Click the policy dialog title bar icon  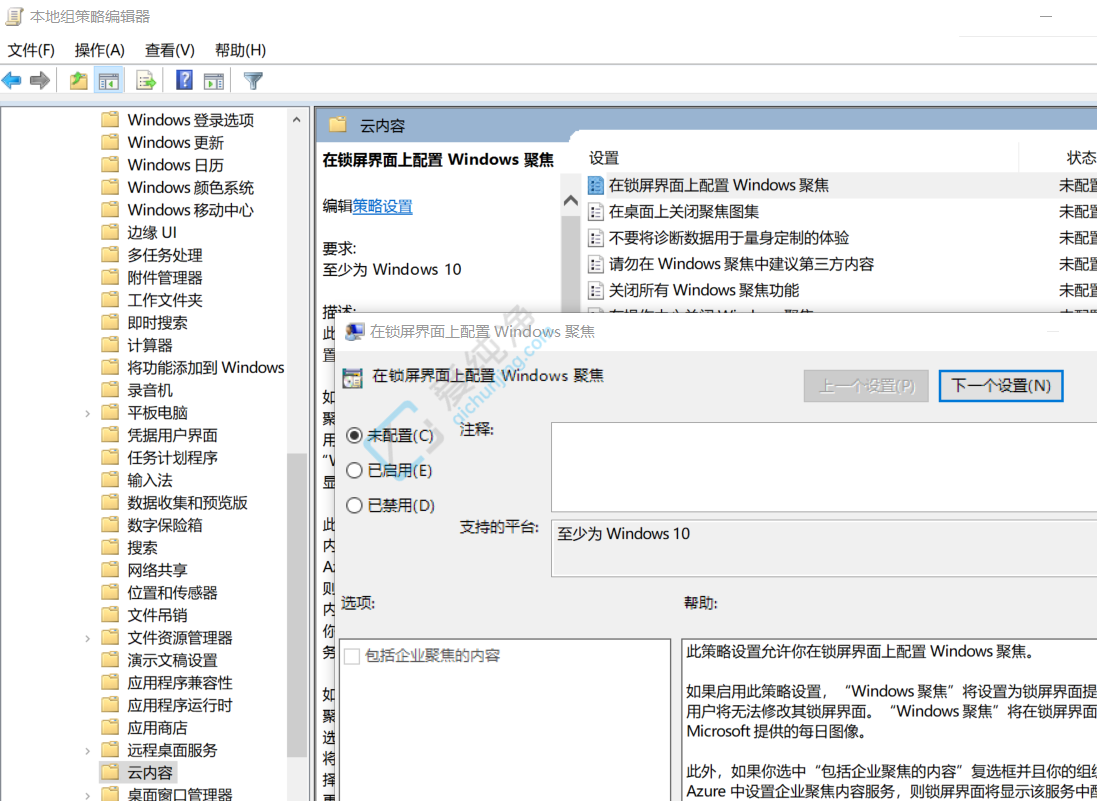coord(355,332)
